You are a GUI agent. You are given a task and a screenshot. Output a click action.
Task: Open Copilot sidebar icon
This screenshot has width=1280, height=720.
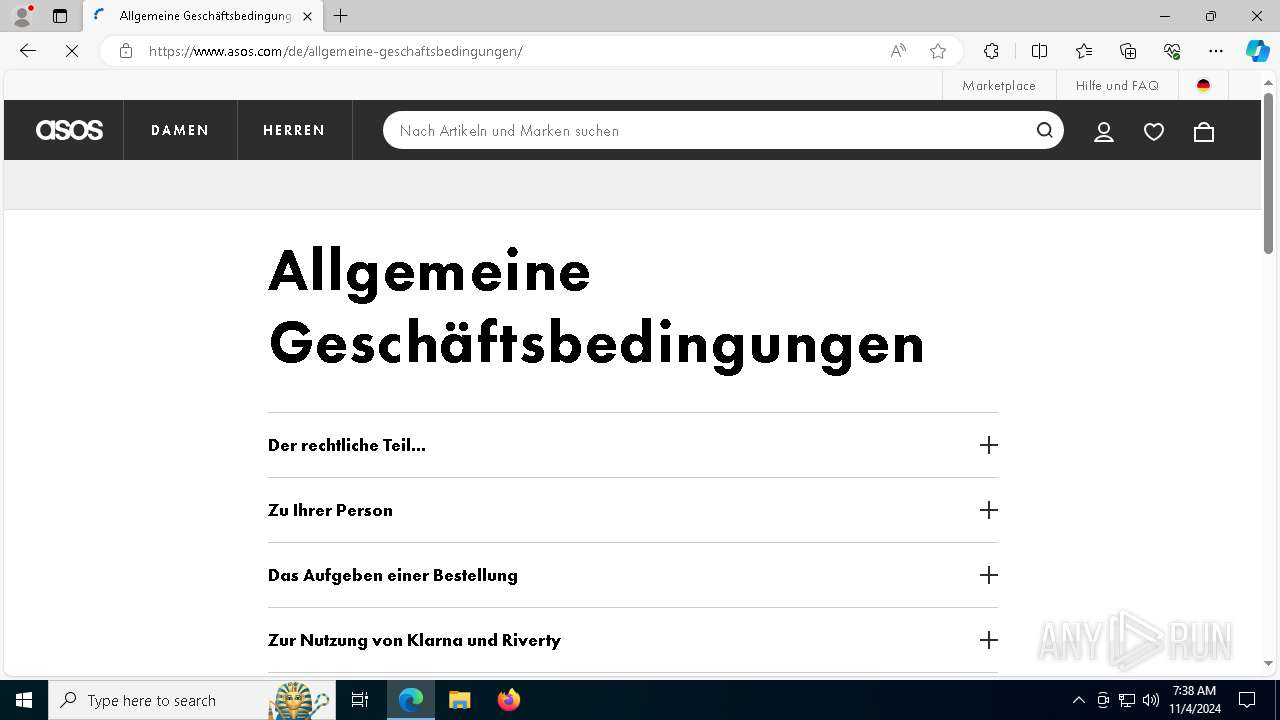coord(1257,51)
